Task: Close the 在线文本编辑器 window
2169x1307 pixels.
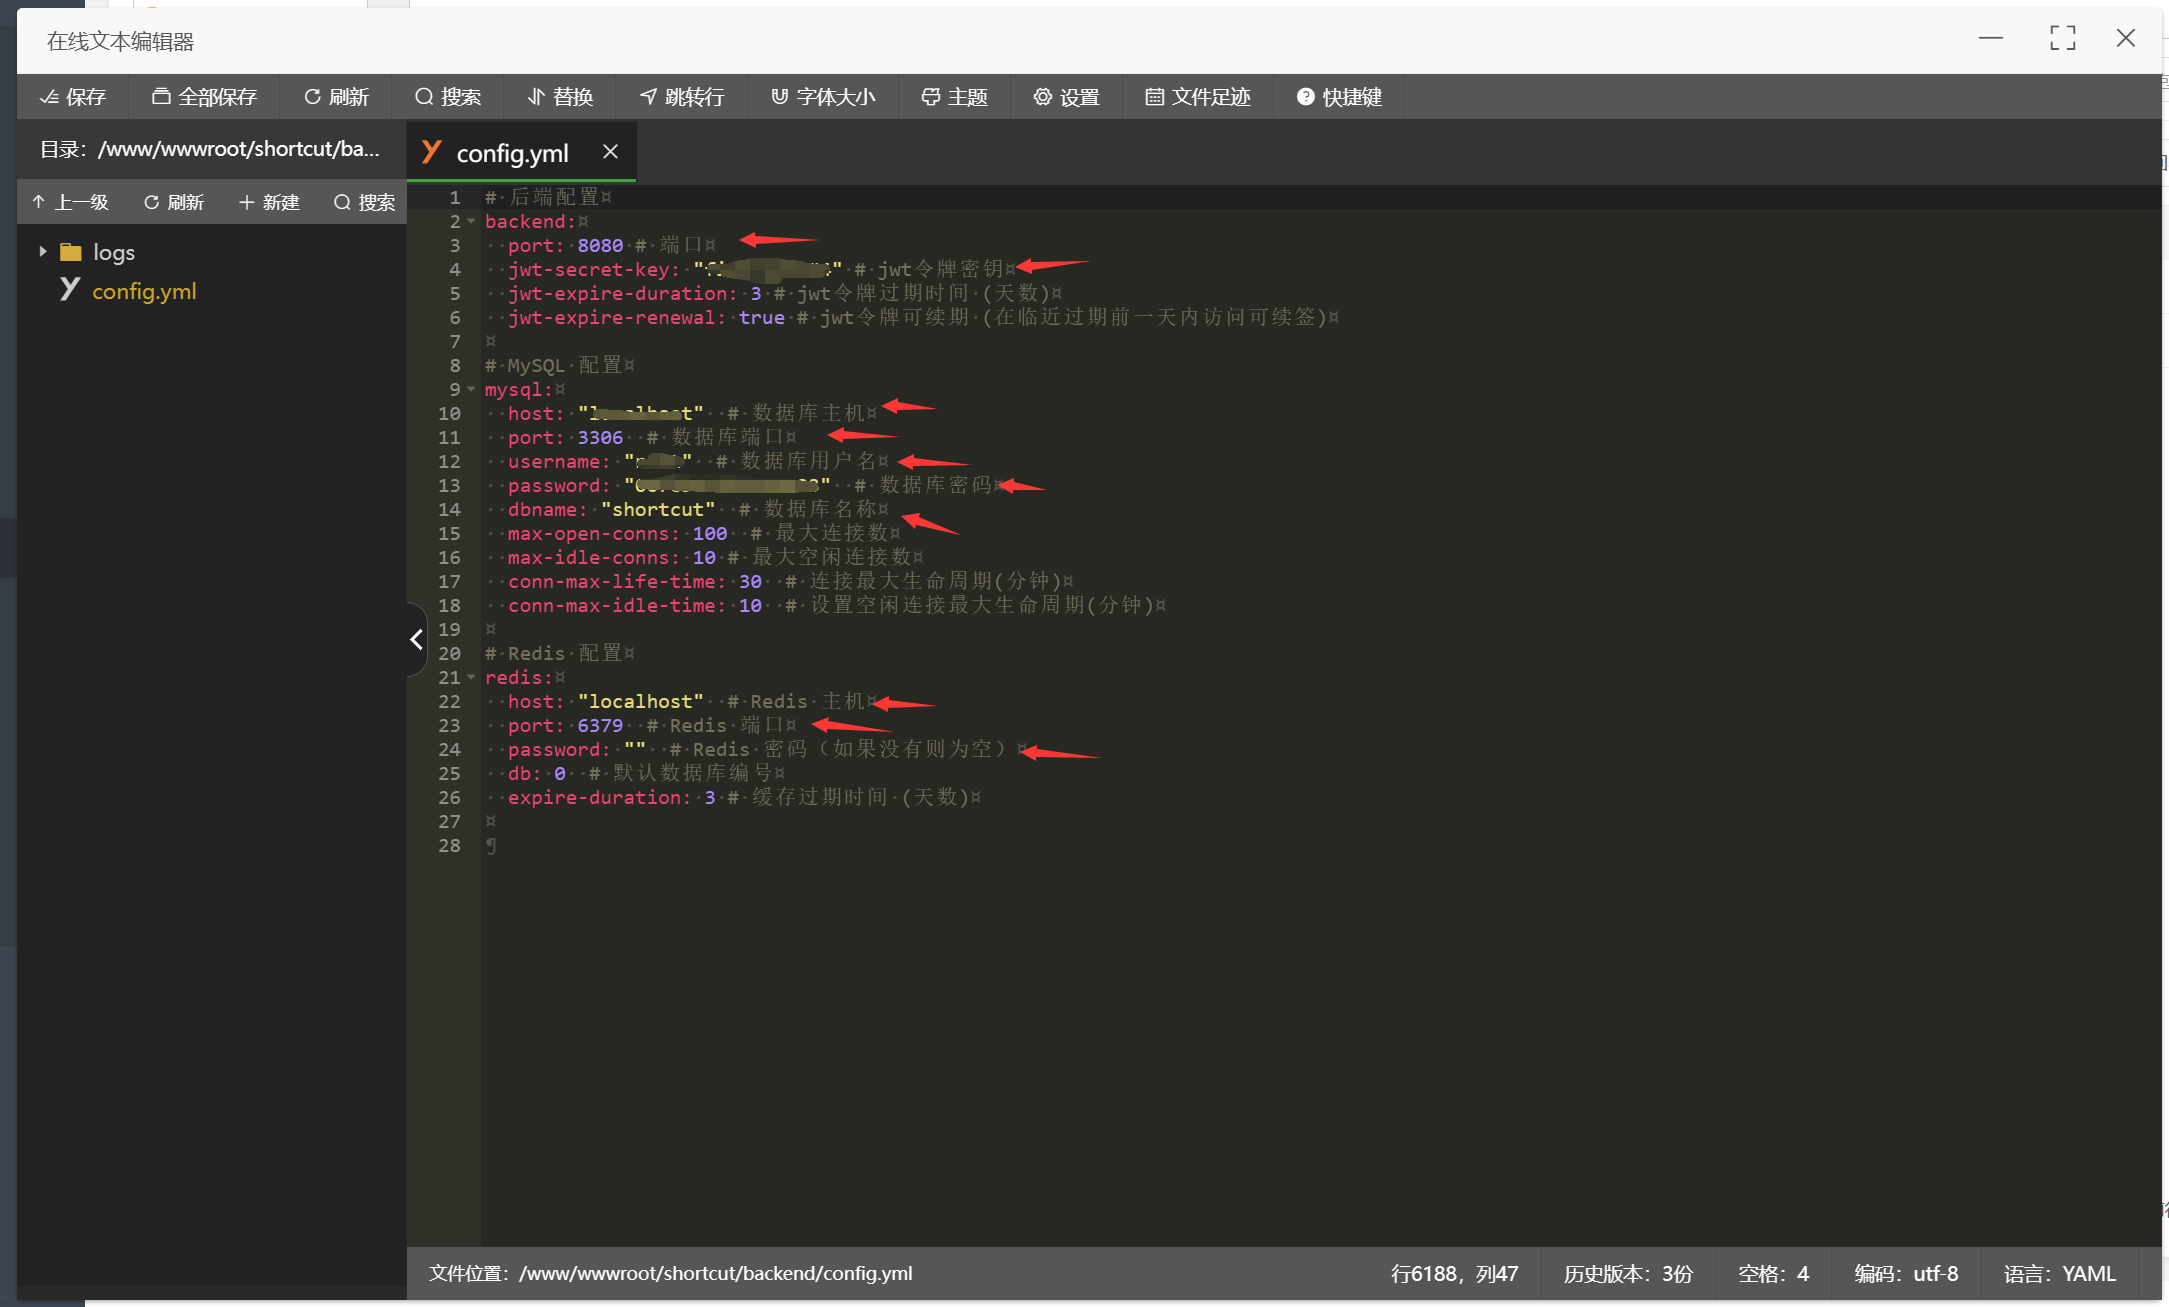Action: coord(2126,38)
